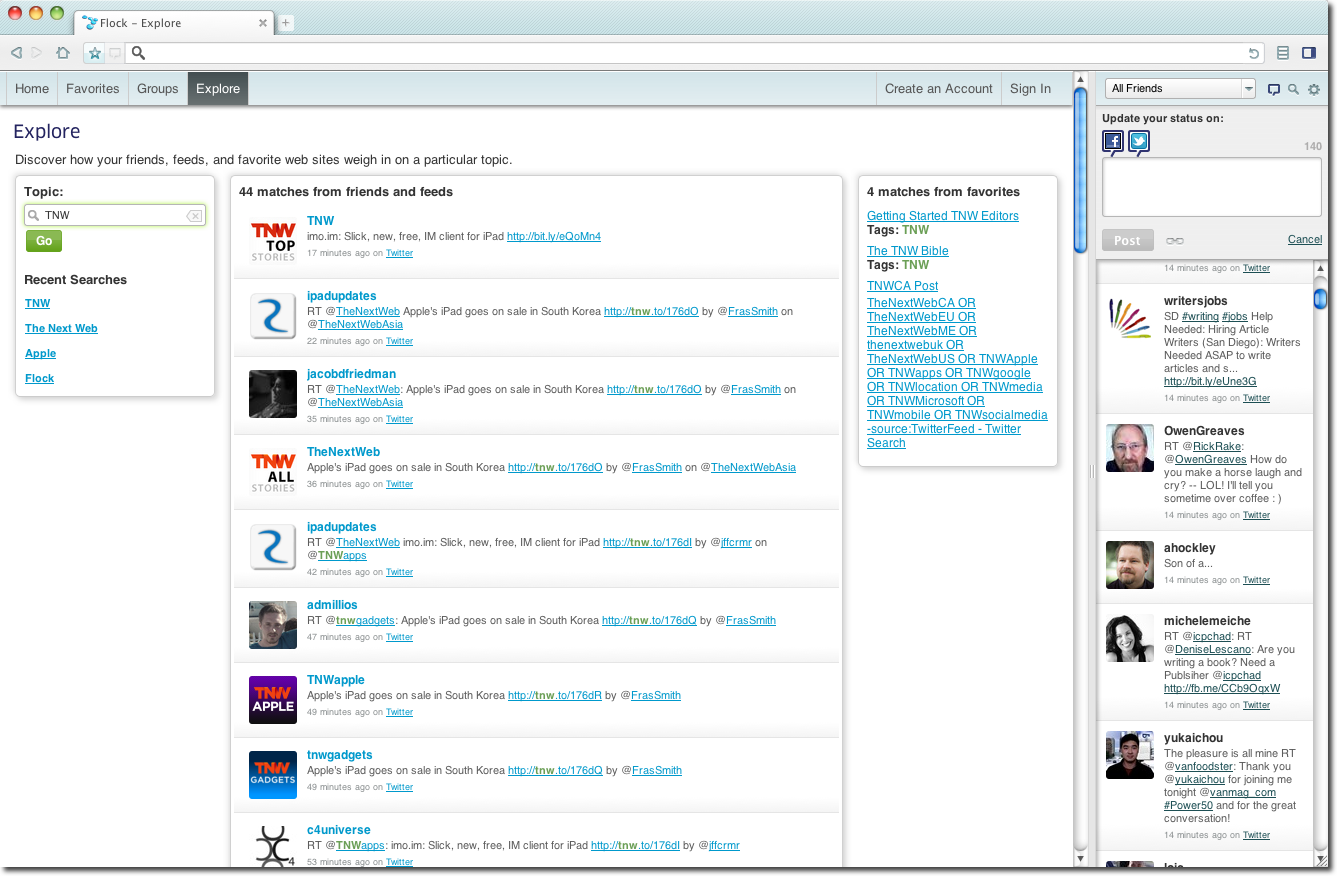Click the OwenGreaves avatar in sidebar
Image resolution: width=1338 pixels, height=877 pixels.
(x=1130, y=448)
